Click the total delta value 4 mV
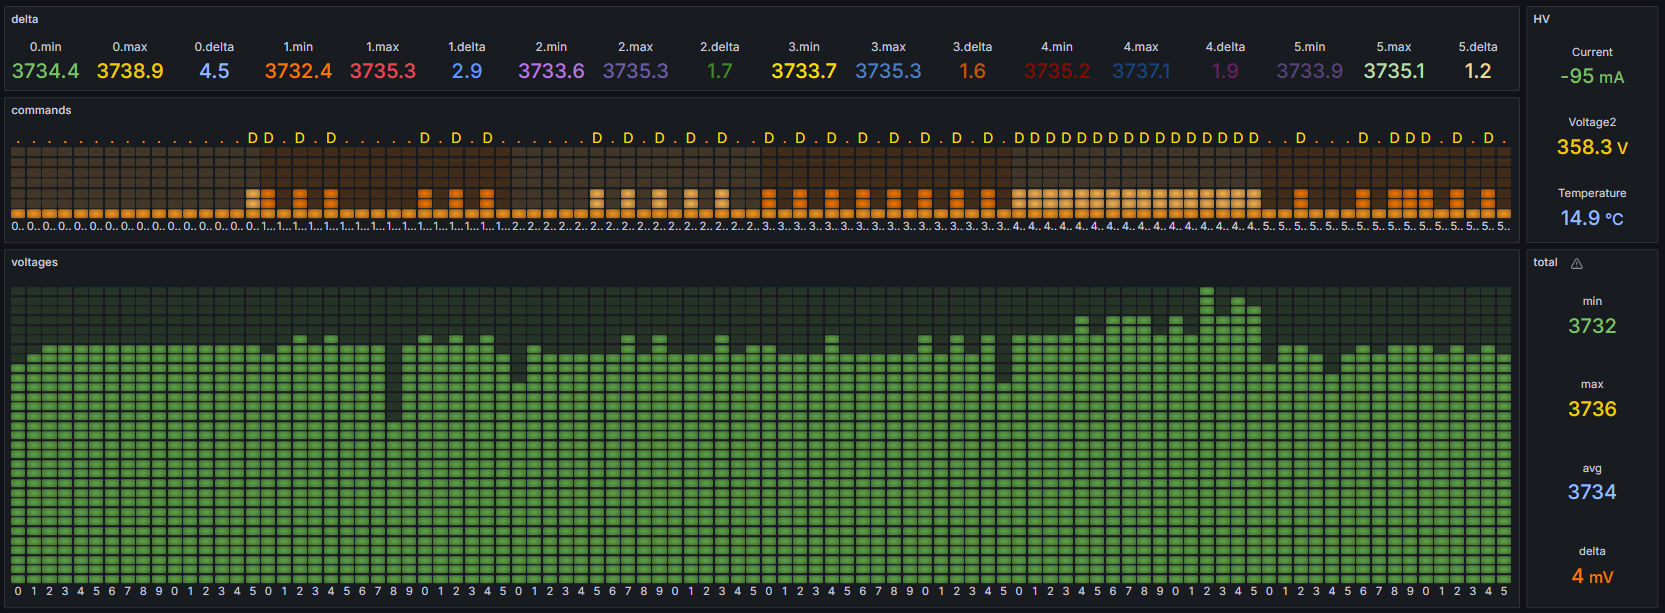Viewport: 1665px width, 613px height. (1592, 576)
